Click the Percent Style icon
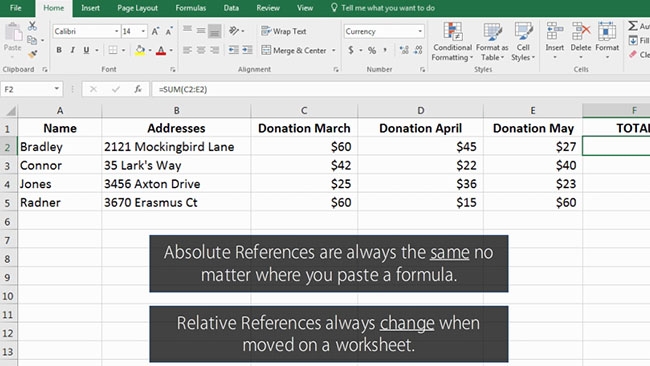Screen dimensions: 650x366 click(372, 51)
